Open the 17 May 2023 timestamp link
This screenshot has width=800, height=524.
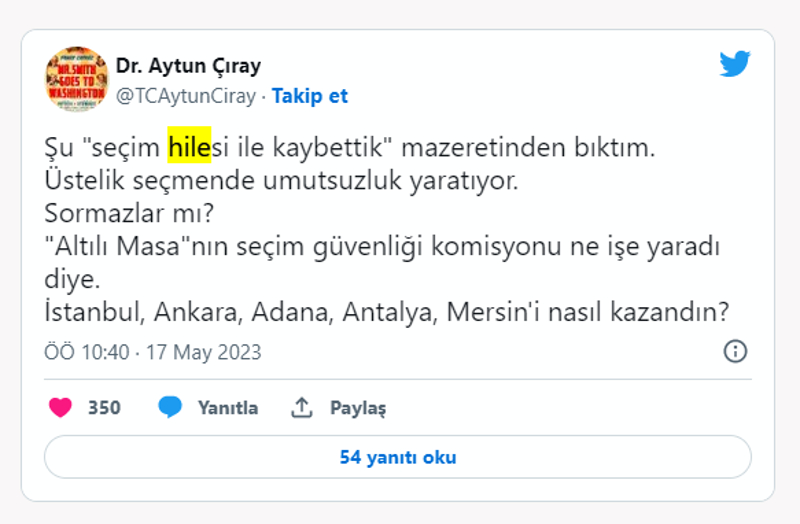pyautogui.click(x=203, y=352)
